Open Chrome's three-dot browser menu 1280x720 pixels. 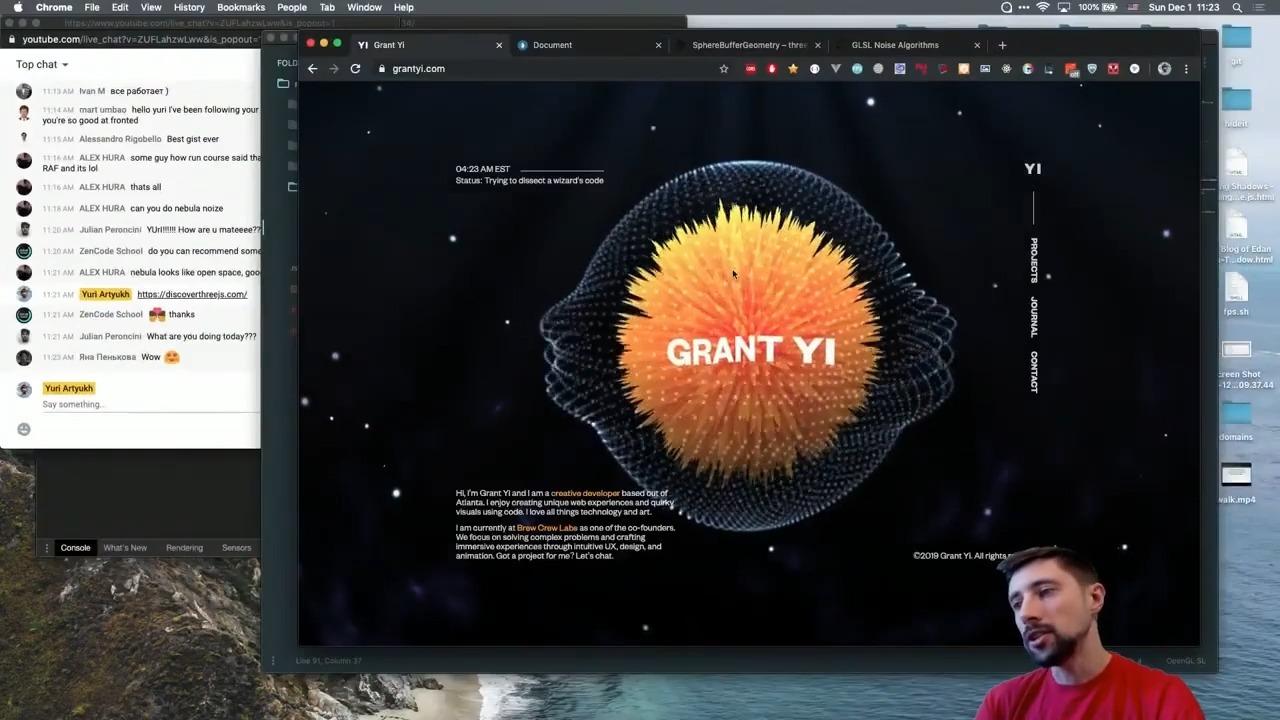click(x=1186, y=68)
